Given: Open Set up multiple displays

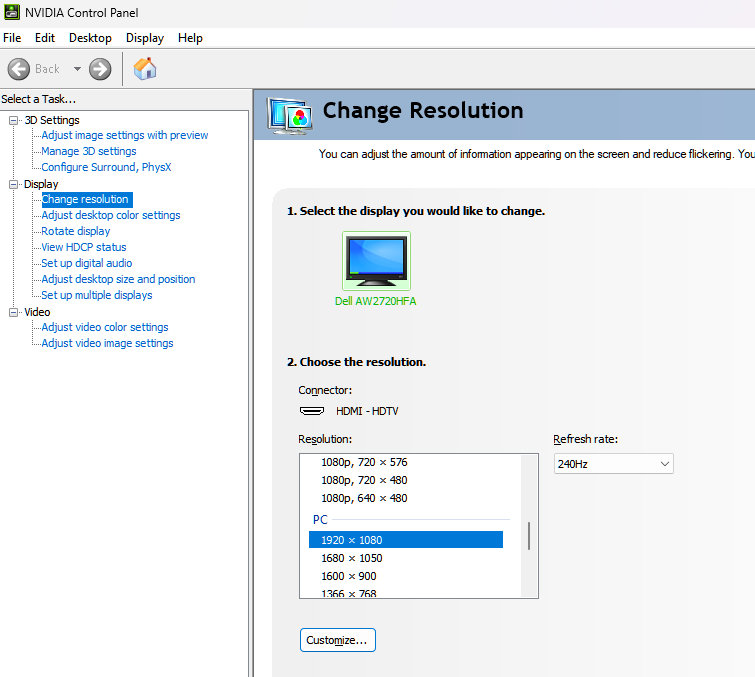Looking at the screenshot, I should 97,295.
